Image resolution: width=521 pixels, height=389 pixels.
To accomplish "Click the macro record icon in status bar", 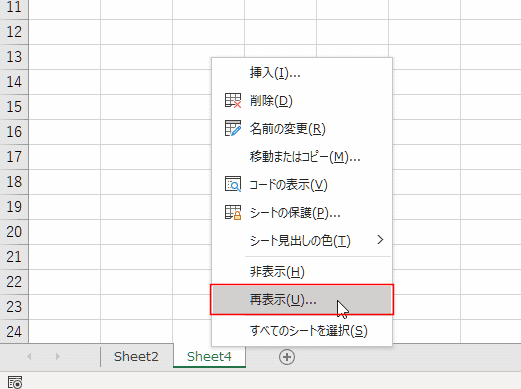I will coord(15,382).
